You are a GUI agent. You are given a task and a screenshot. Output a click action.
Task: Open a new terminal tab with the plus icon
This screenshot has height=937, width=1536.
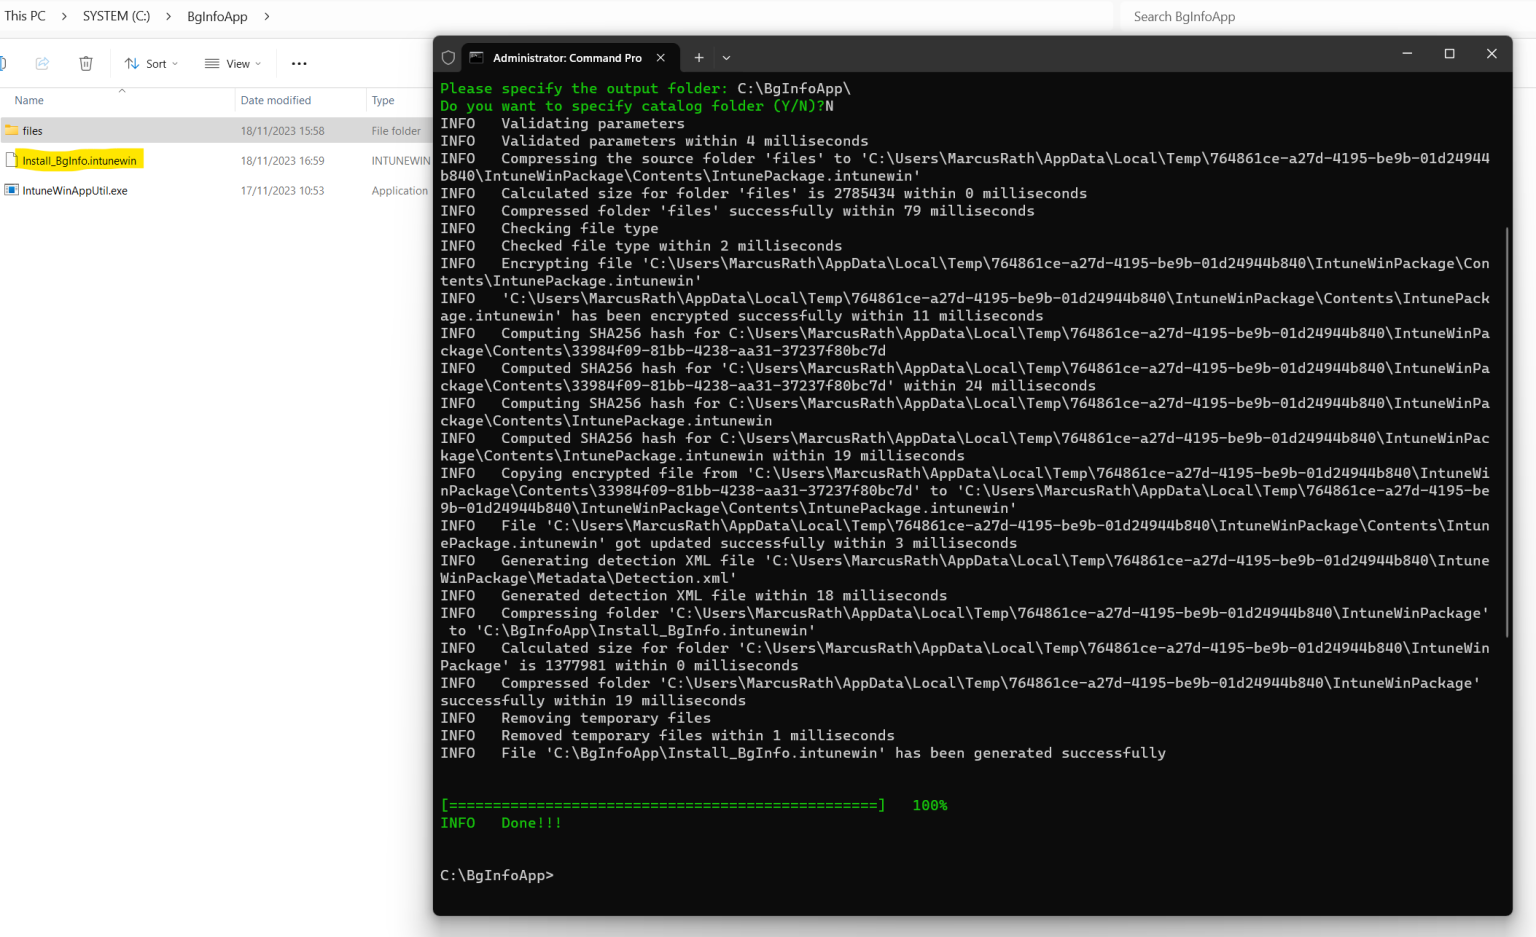click(699, 57)
